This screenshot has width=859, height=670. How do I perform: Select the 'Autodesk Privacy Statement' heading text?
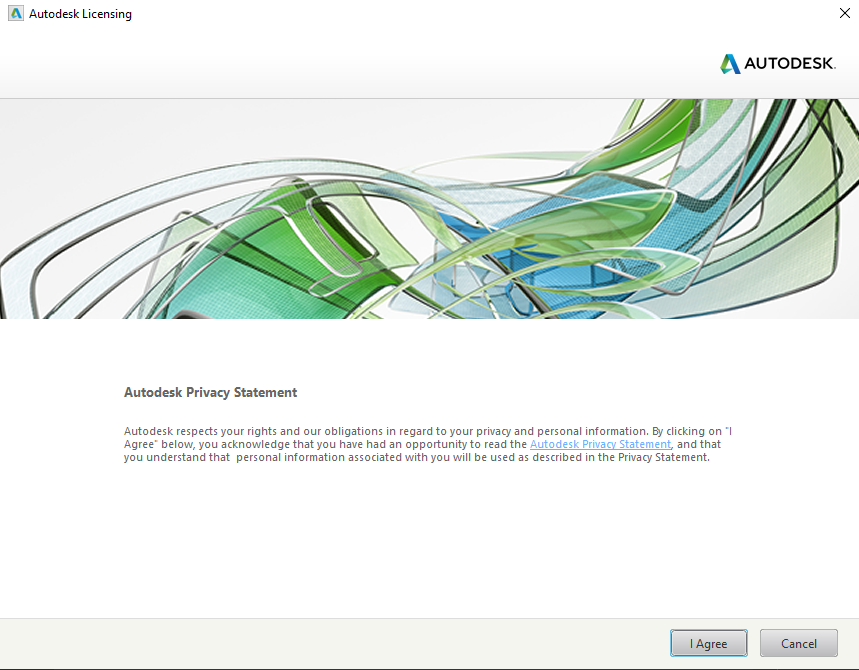click(x=210, y=392)
